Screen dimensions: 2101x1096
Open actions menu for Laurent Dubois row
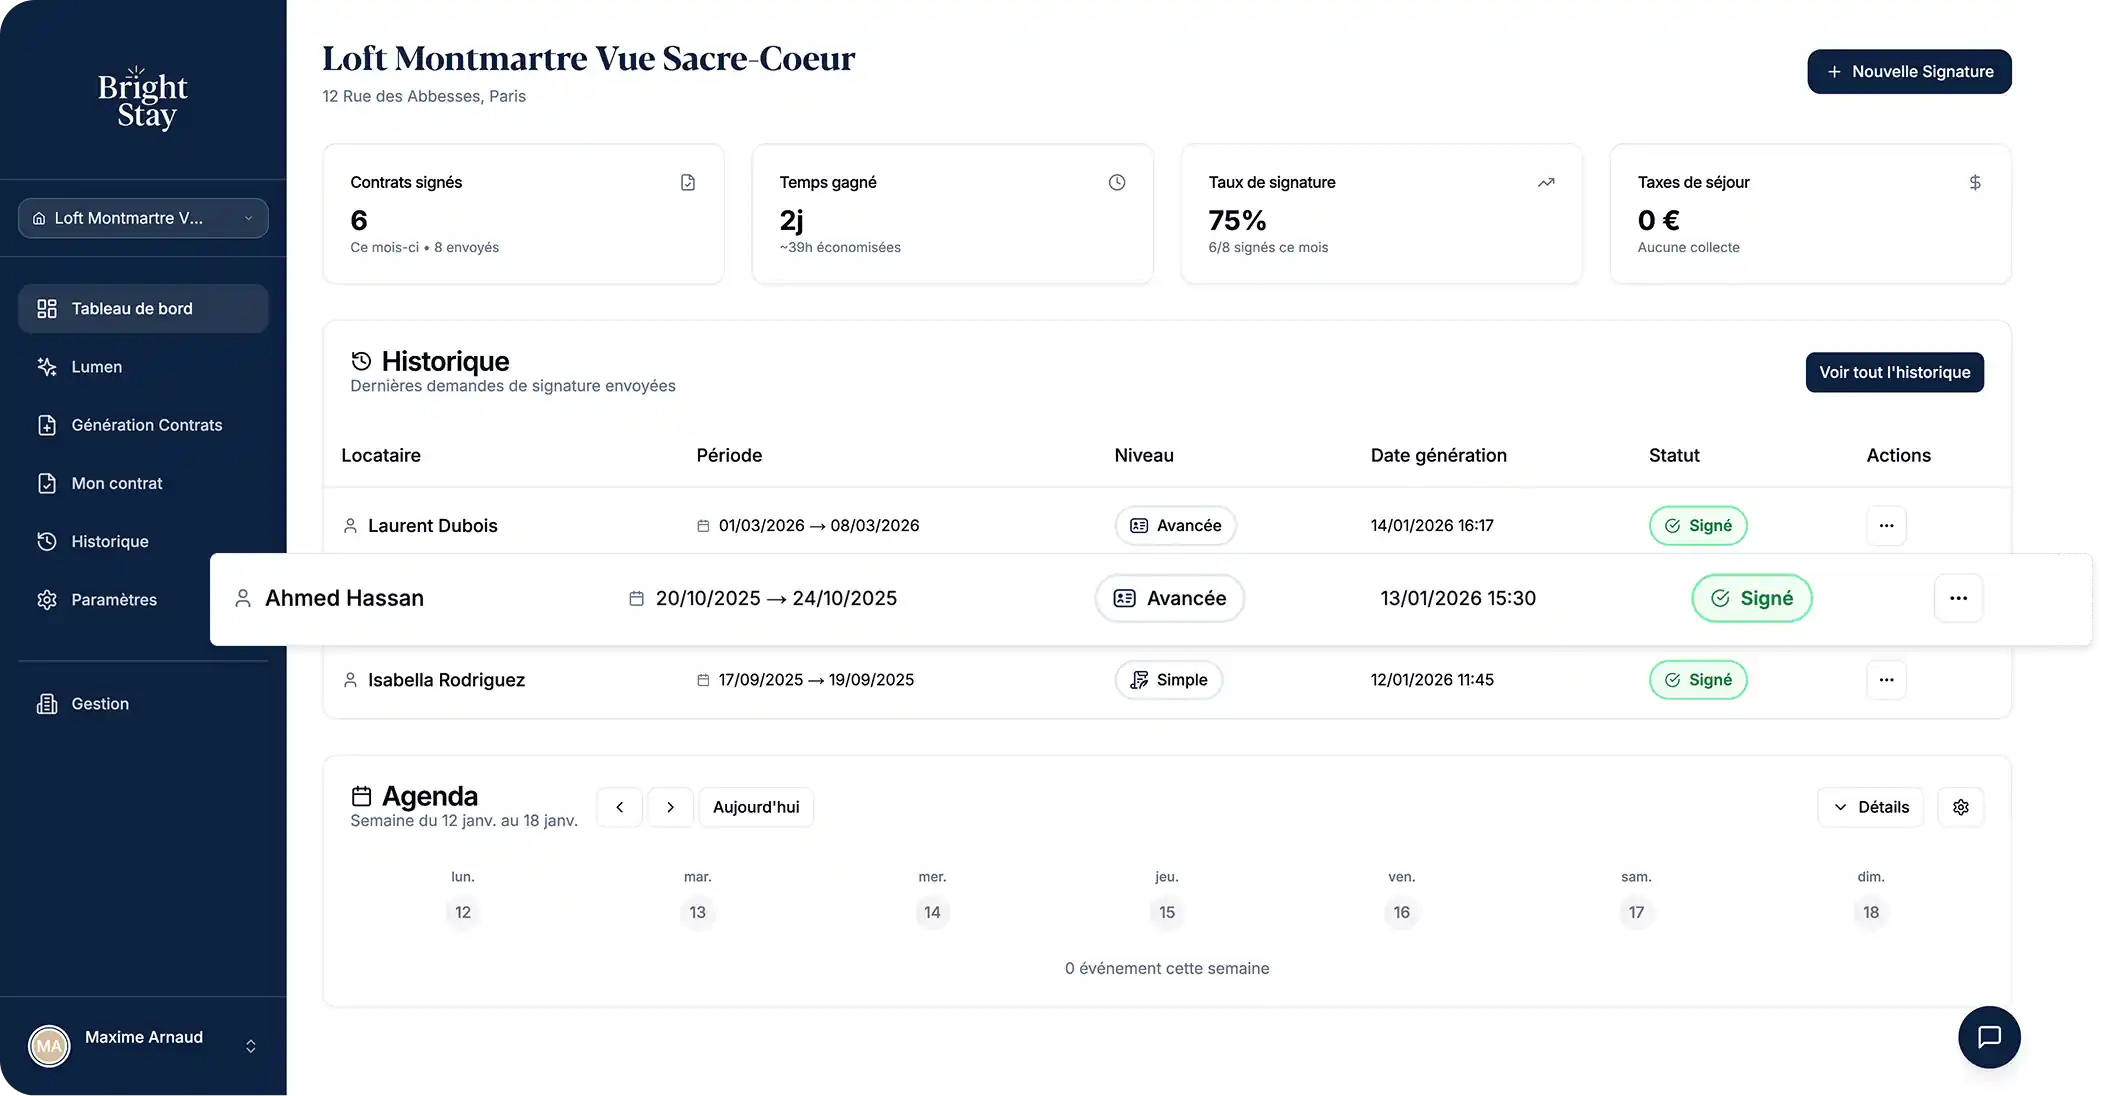click(x=1886, y=526)
